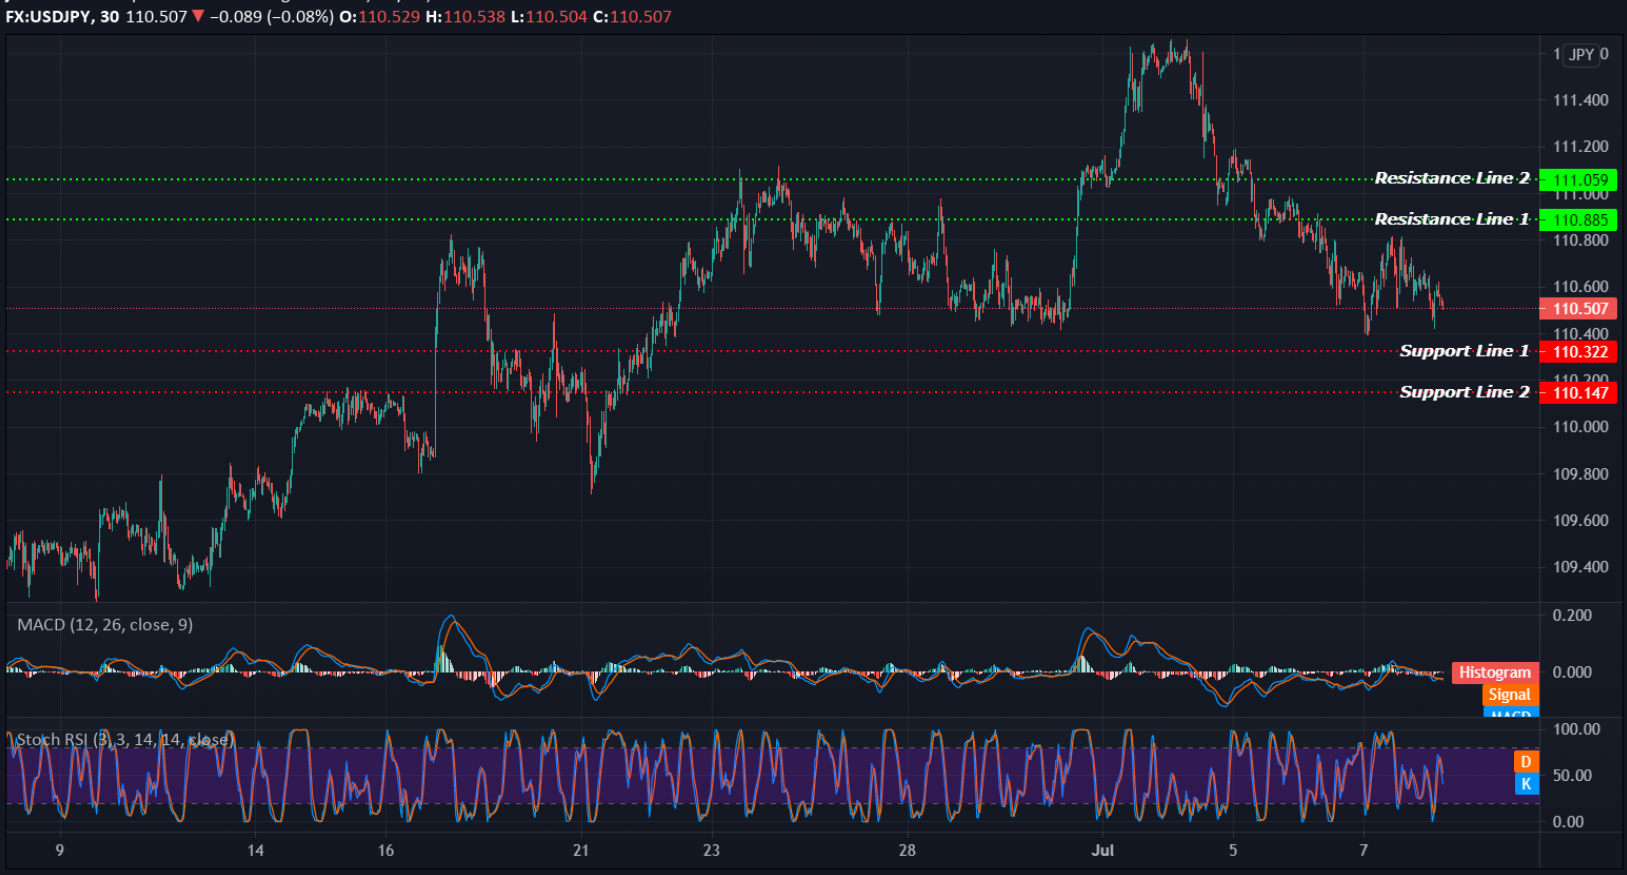
Task: Click date 23 on the time axis
Action: click(x=711, y=850)
